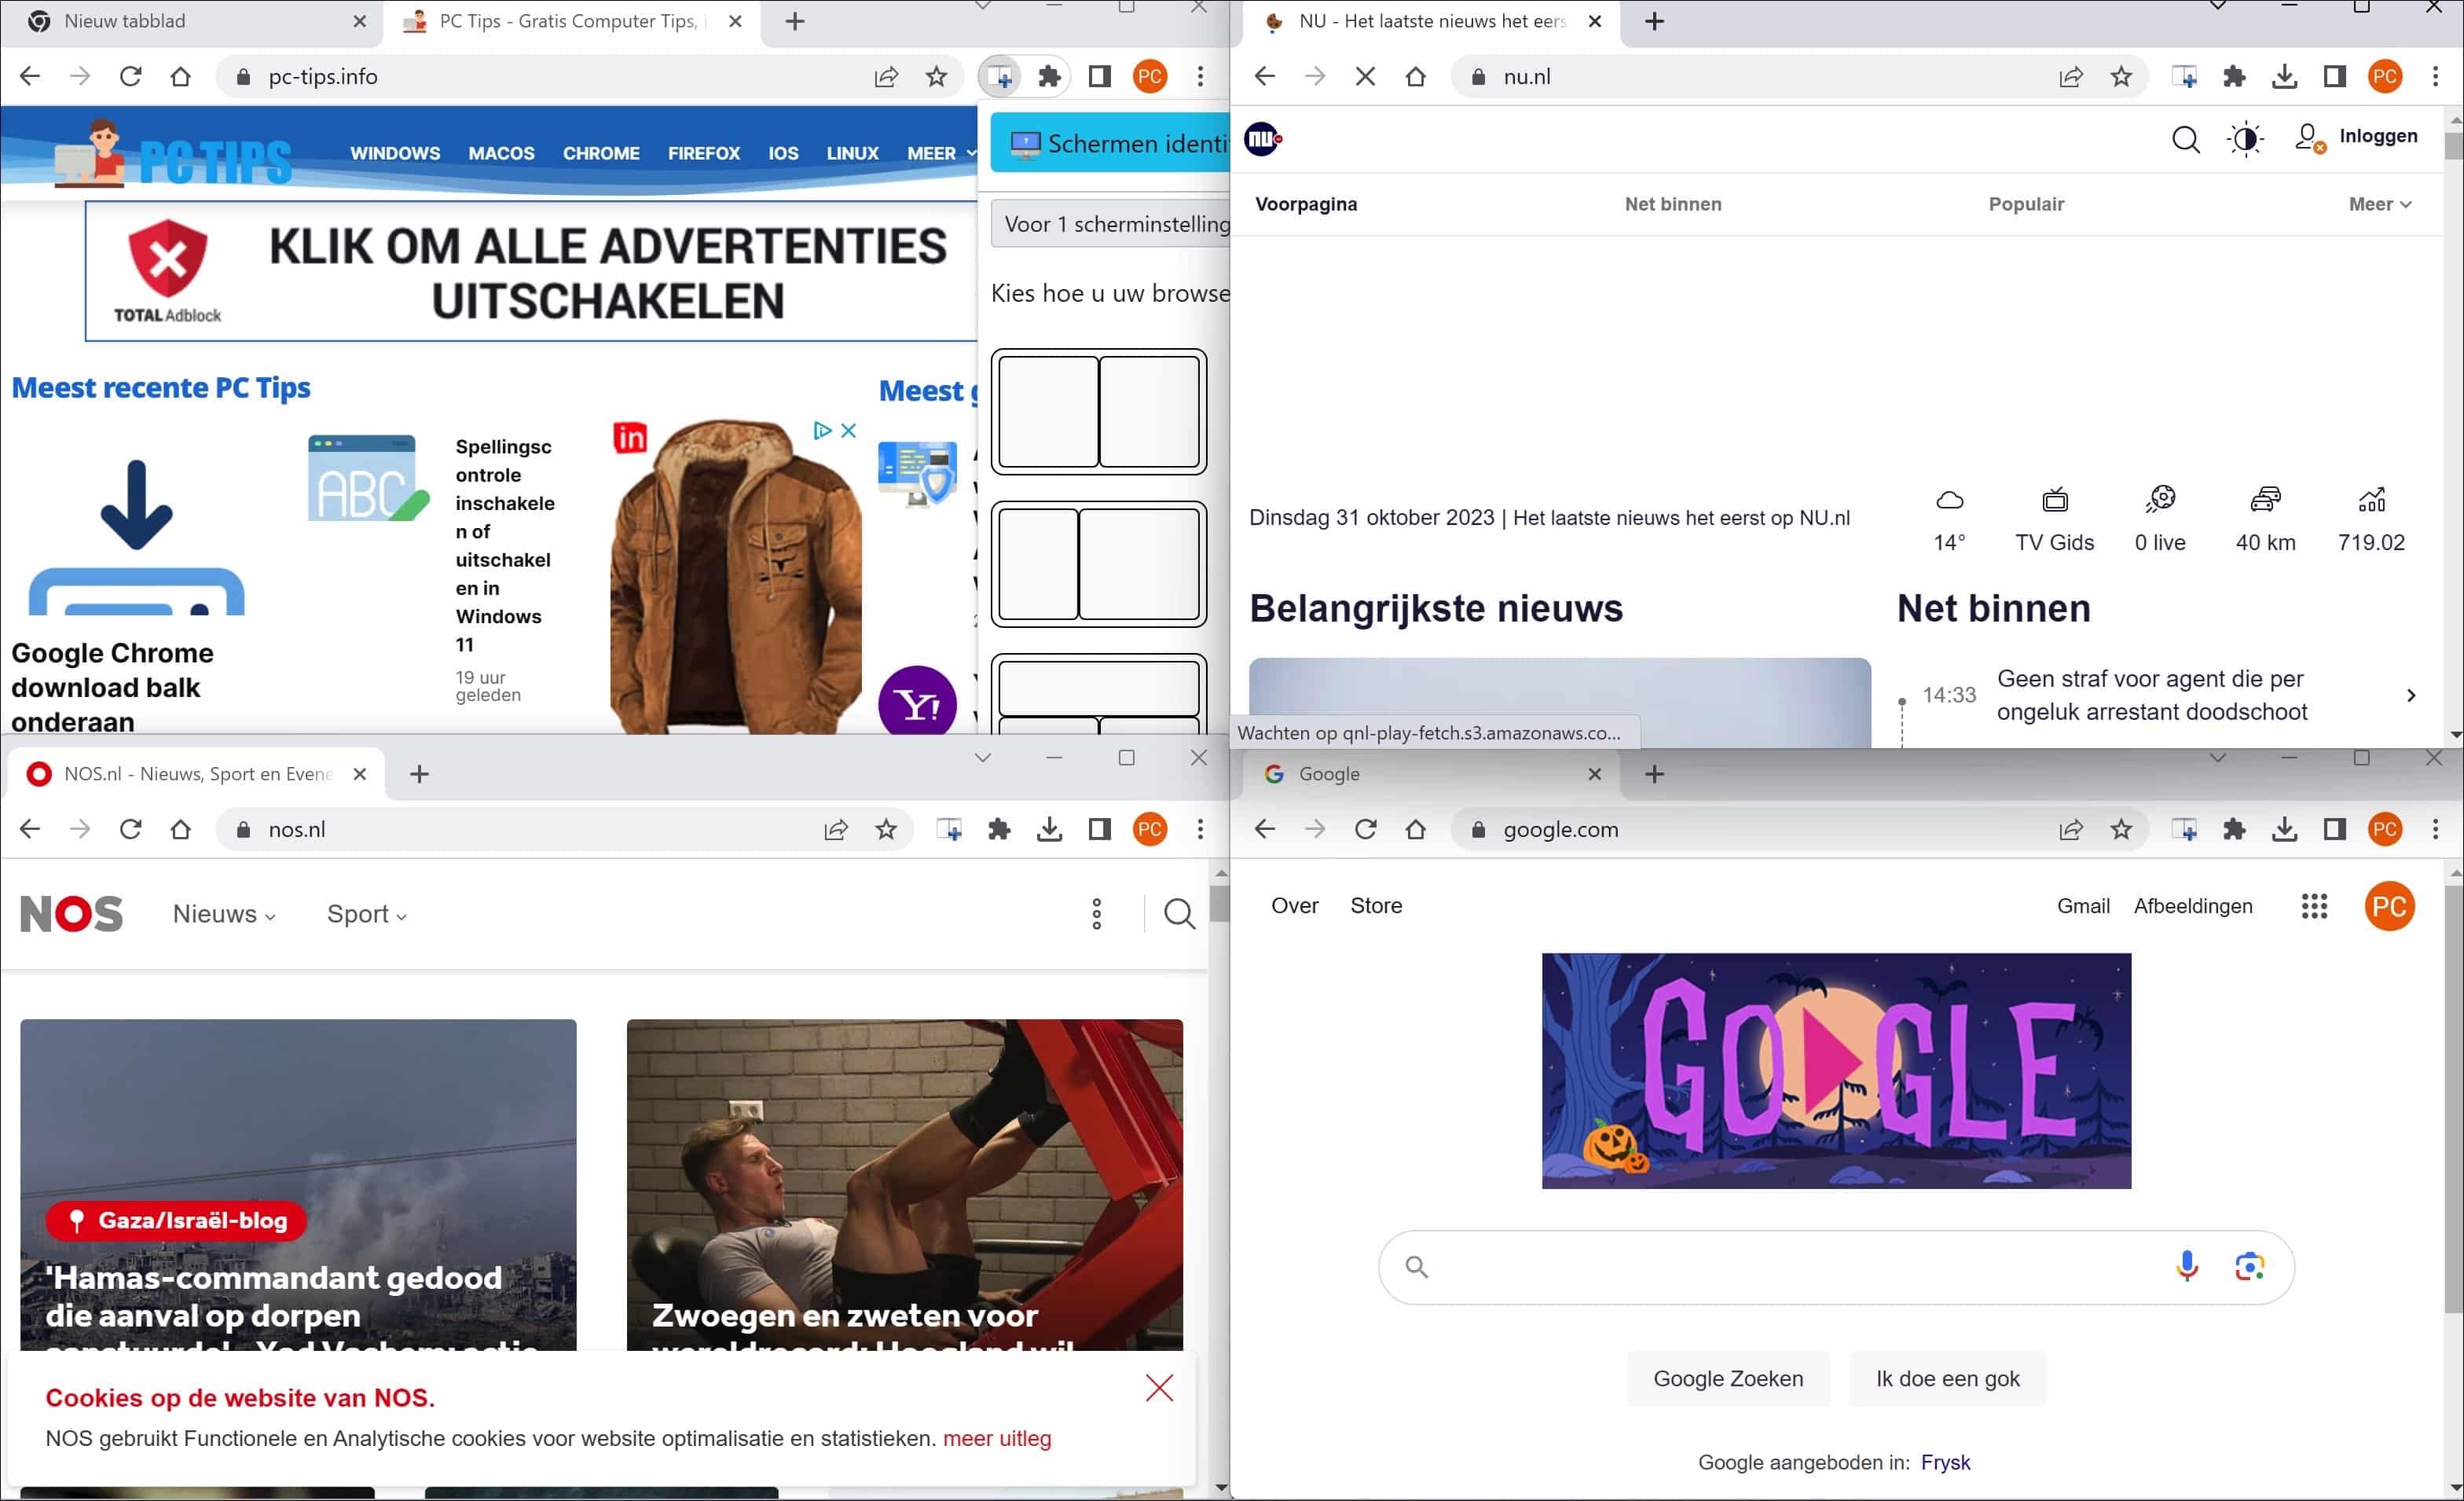Open the Google apps grid
The width and height of the screenshot is (2464, 1501).
pos(2314,906)
